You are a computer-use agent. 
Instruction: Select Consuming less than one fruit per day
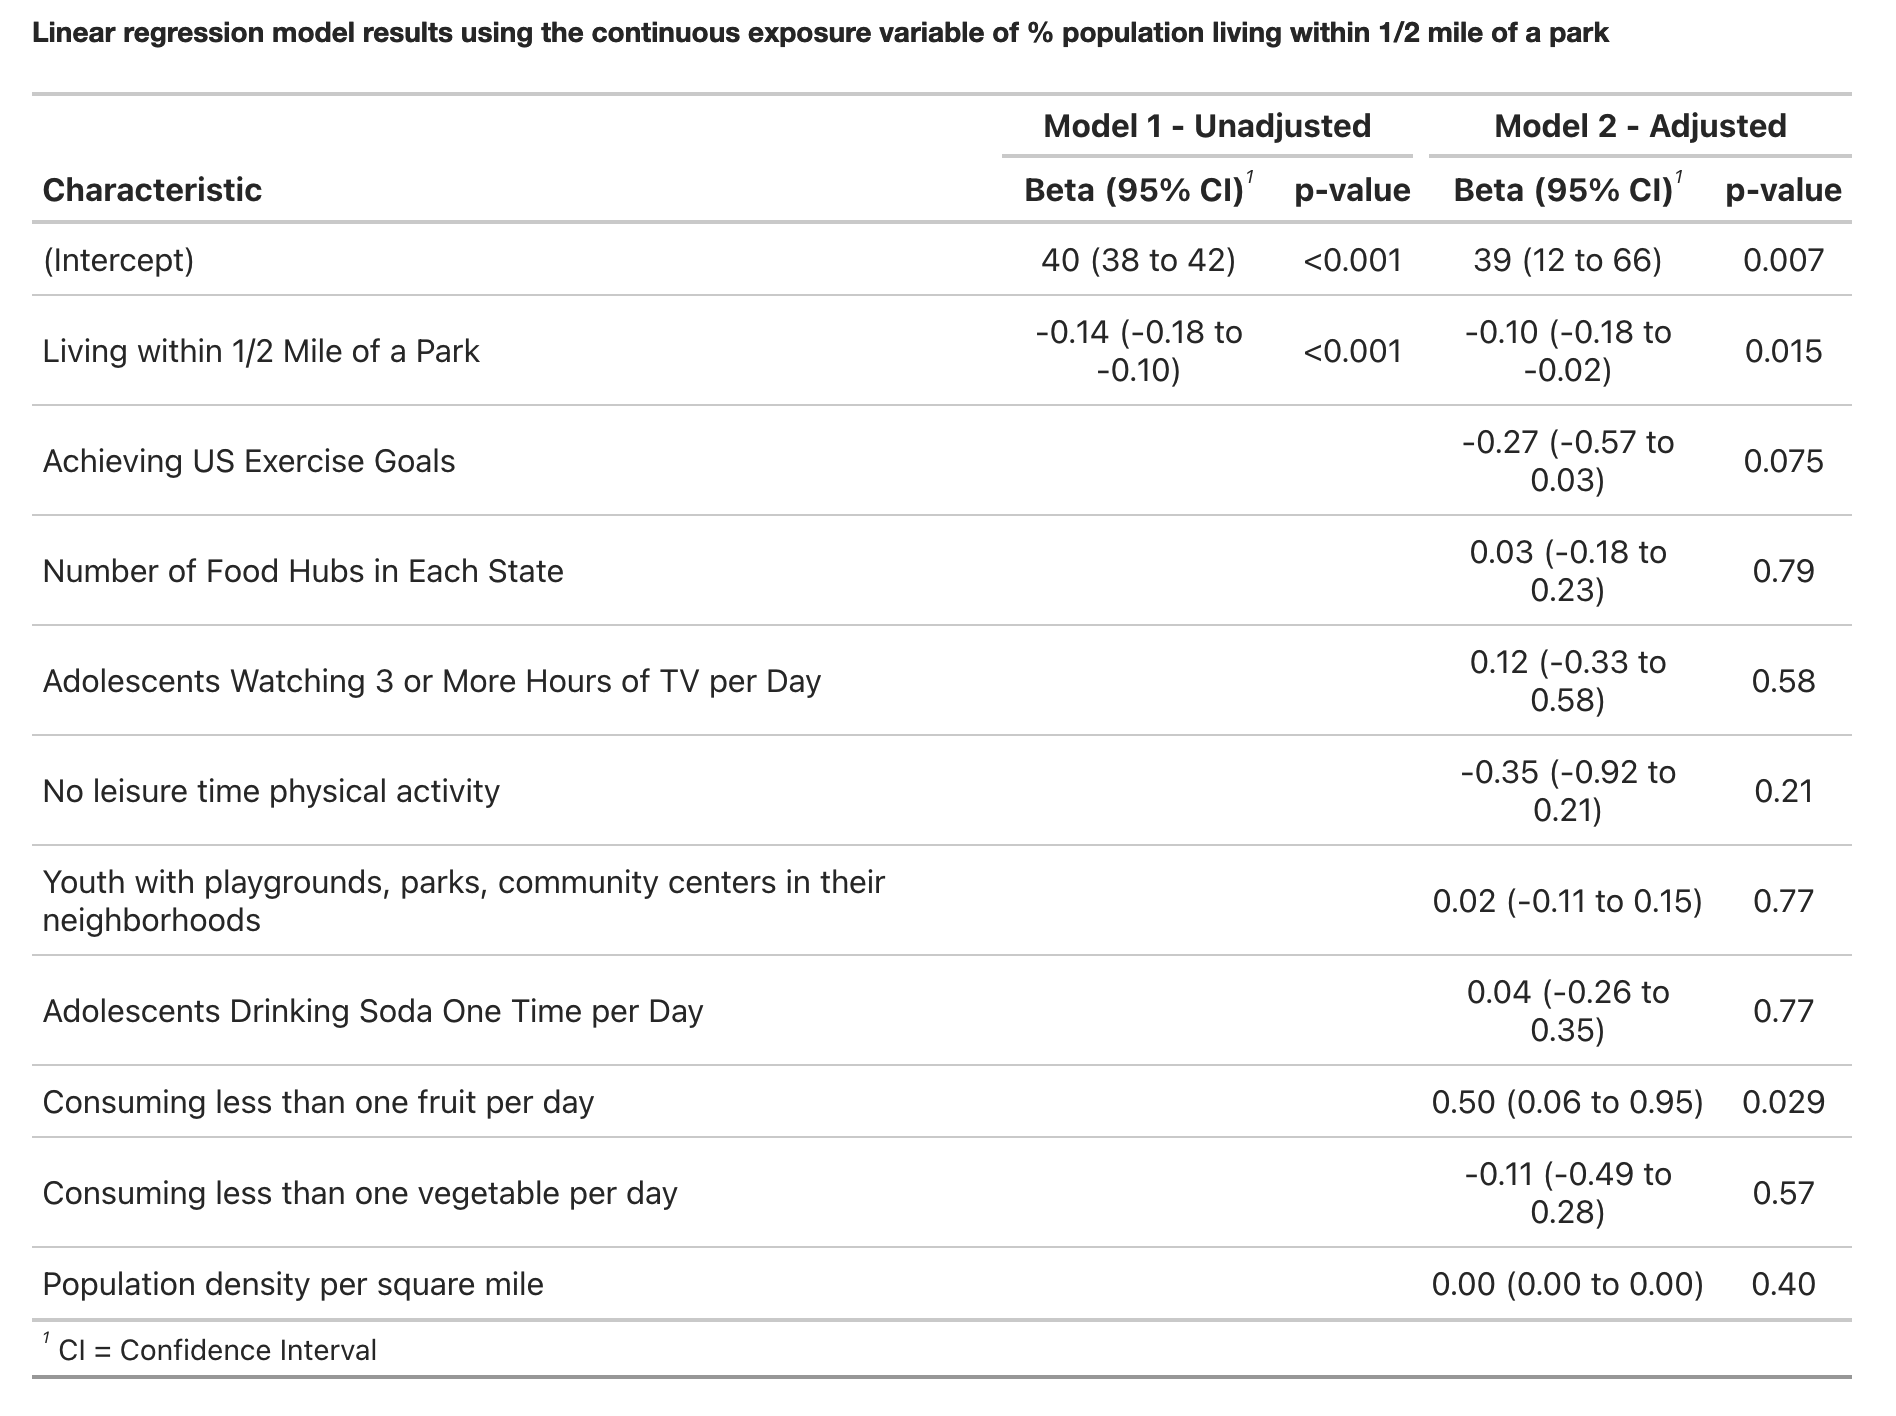tap(318, 1102)
